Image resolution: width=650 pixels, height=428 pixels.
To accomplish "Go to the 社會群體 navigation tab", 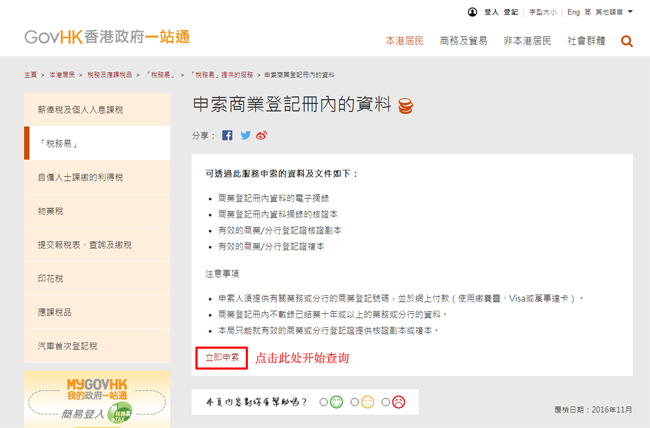I will (x=586, y=41).
